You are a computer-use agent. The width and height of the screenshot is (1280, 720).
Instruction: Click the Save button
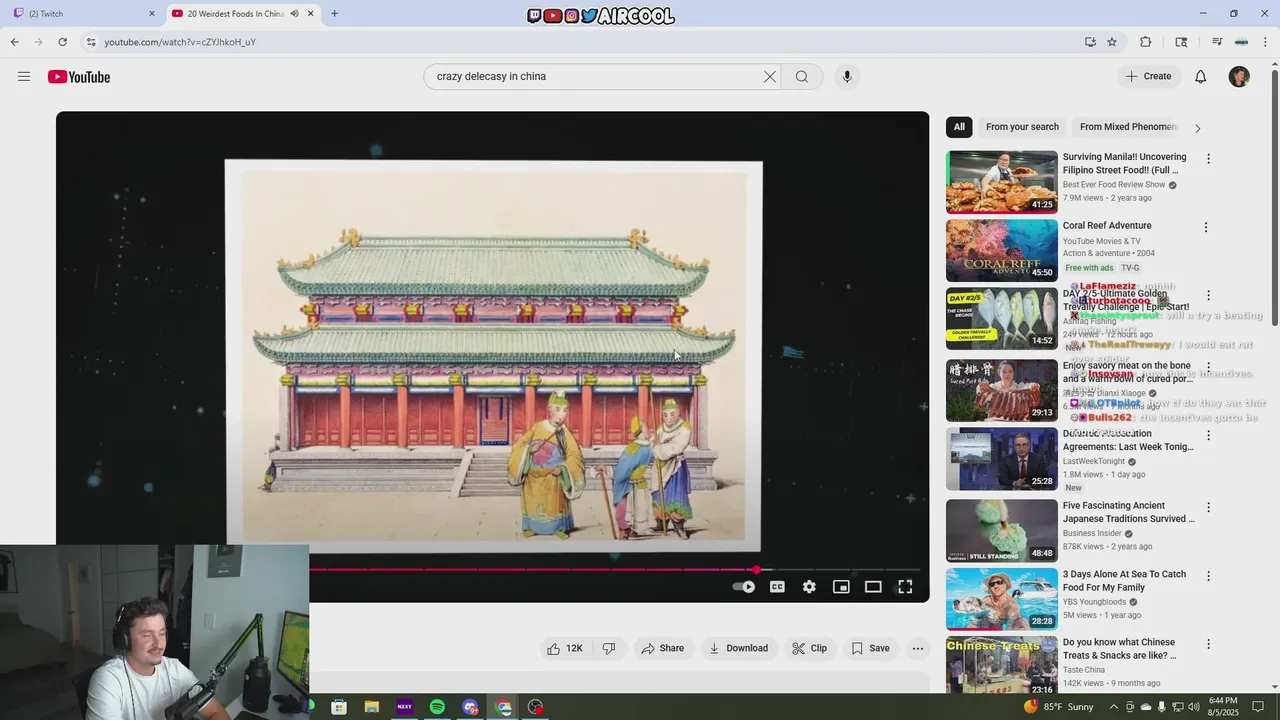(x=870, y=648)
